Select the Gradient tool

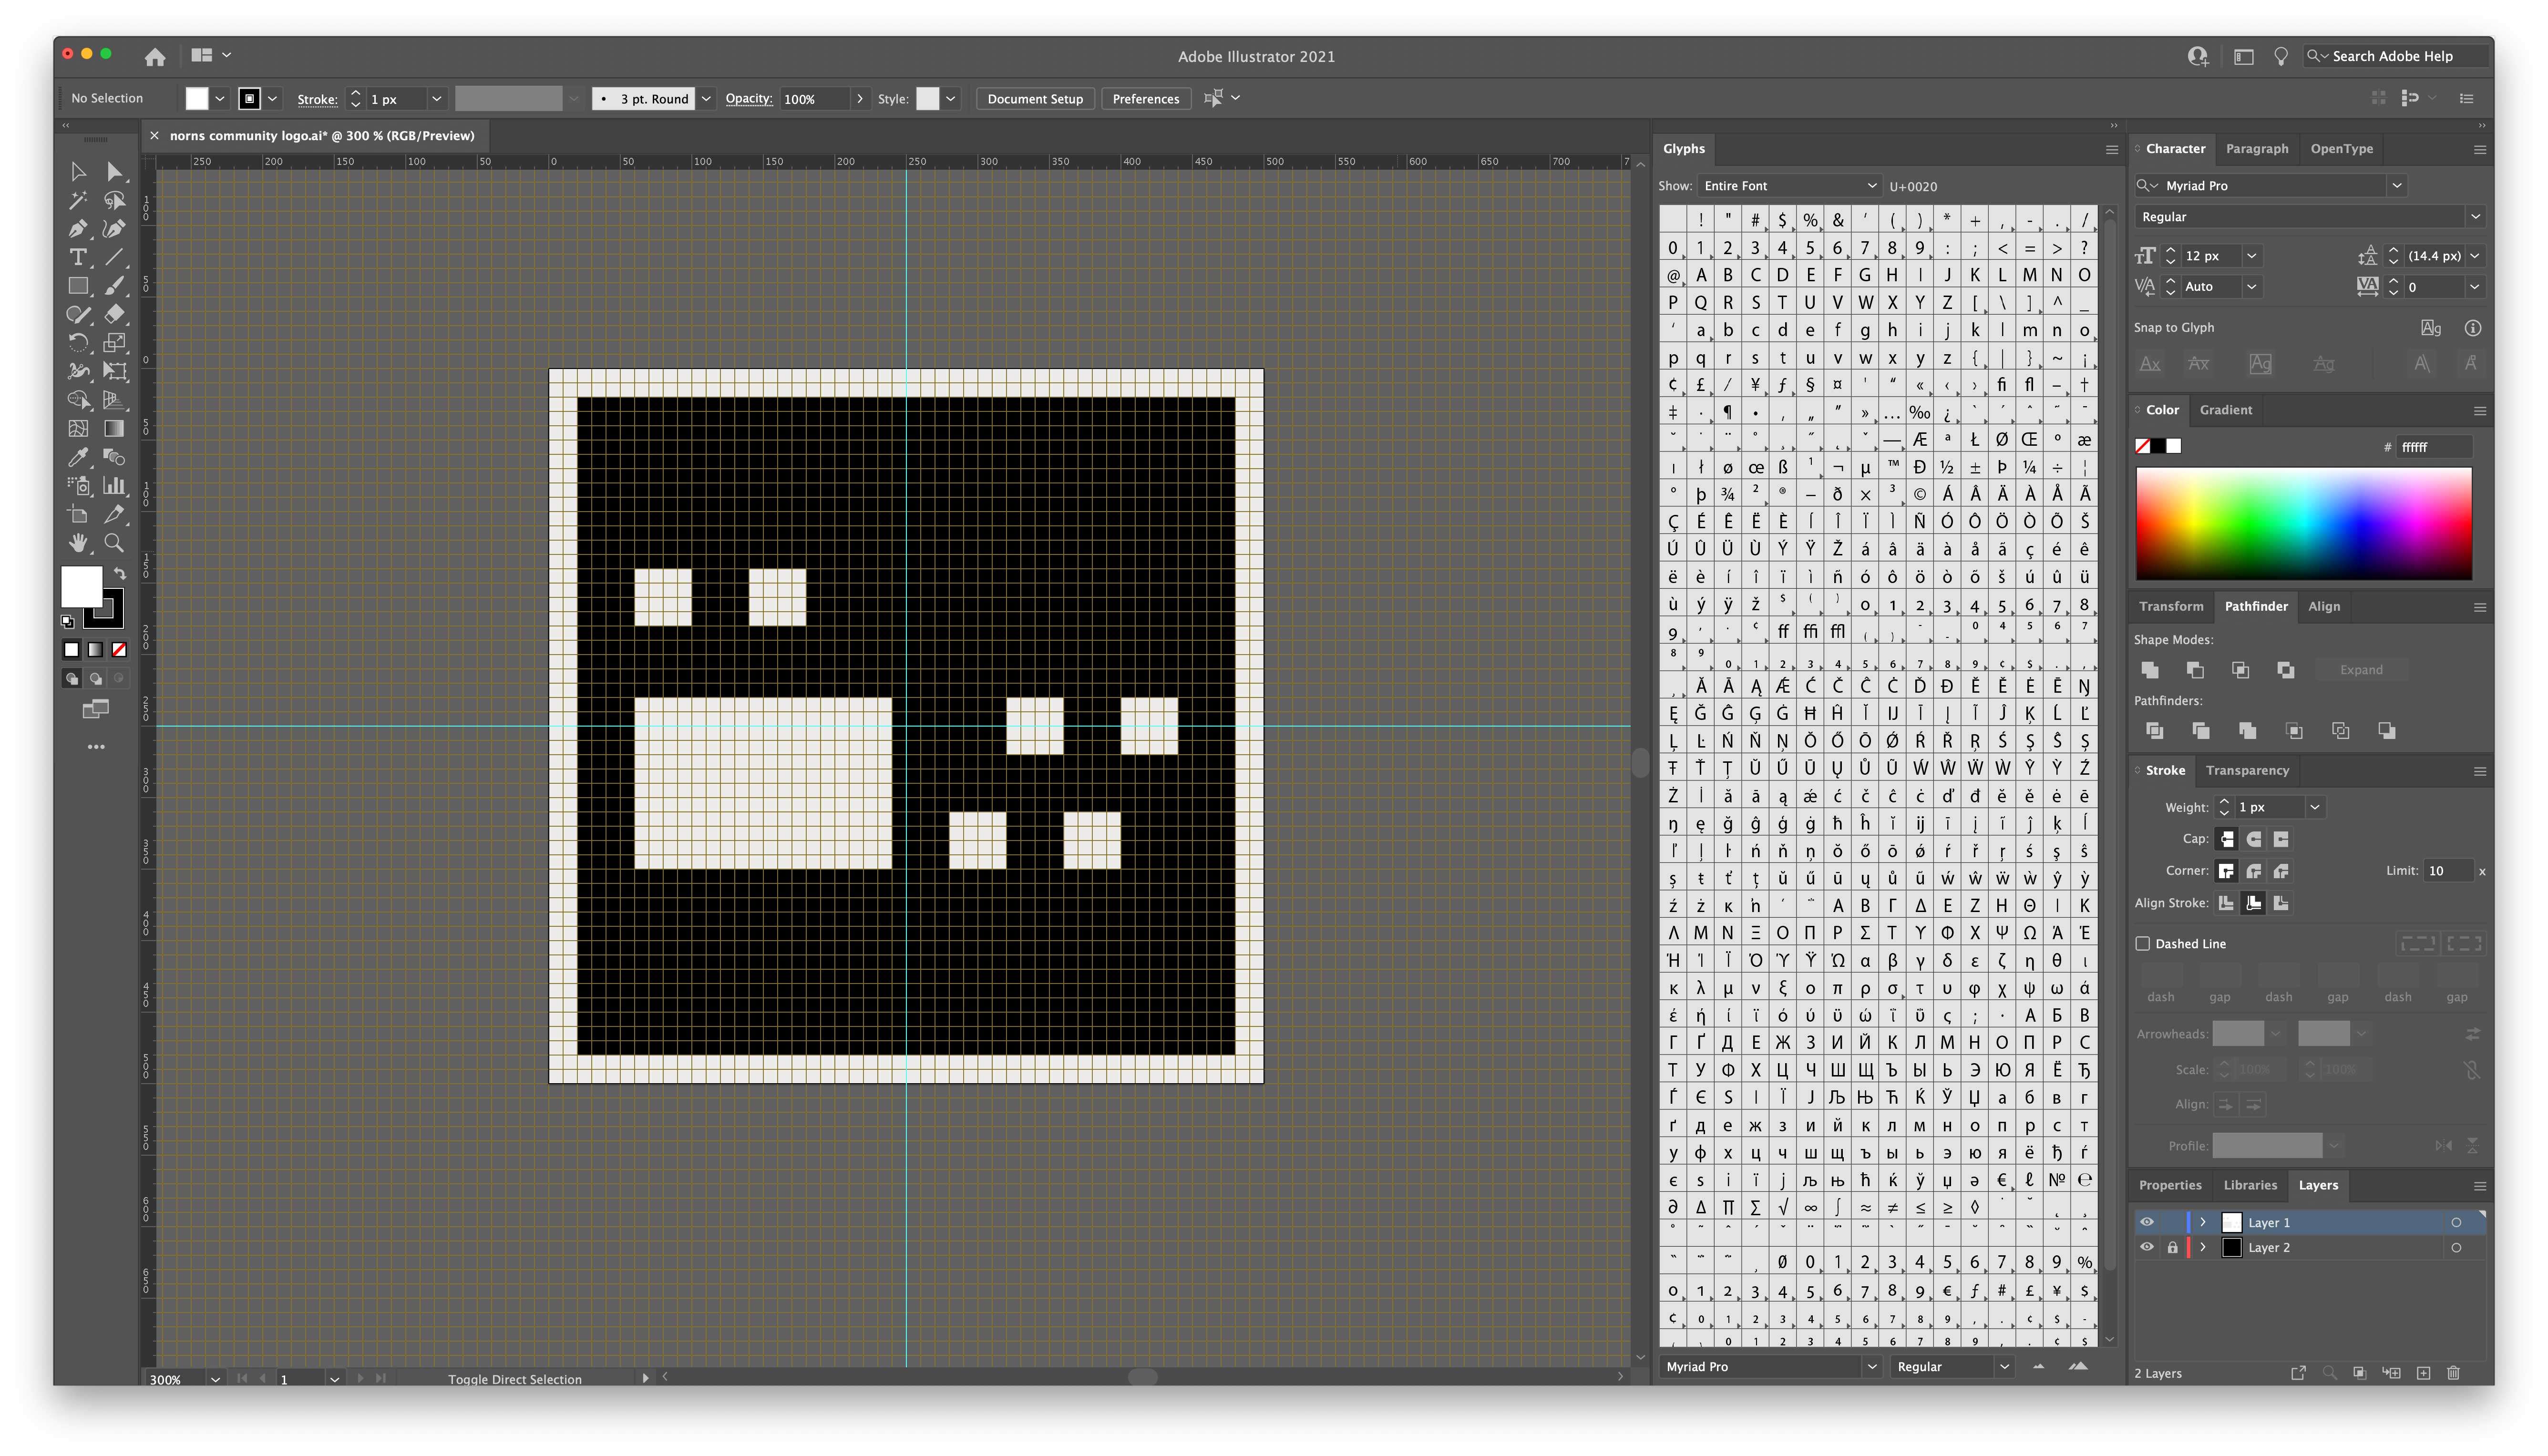pyautogui.click(x=115, y=428)
